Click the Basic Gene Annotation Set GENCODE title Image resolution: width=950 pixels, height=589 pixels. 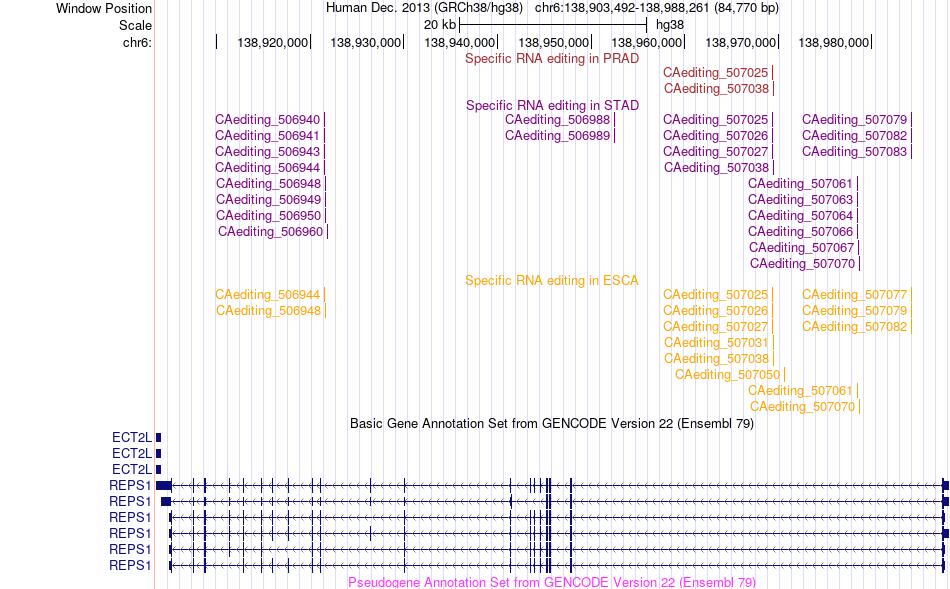coord(552,424)
